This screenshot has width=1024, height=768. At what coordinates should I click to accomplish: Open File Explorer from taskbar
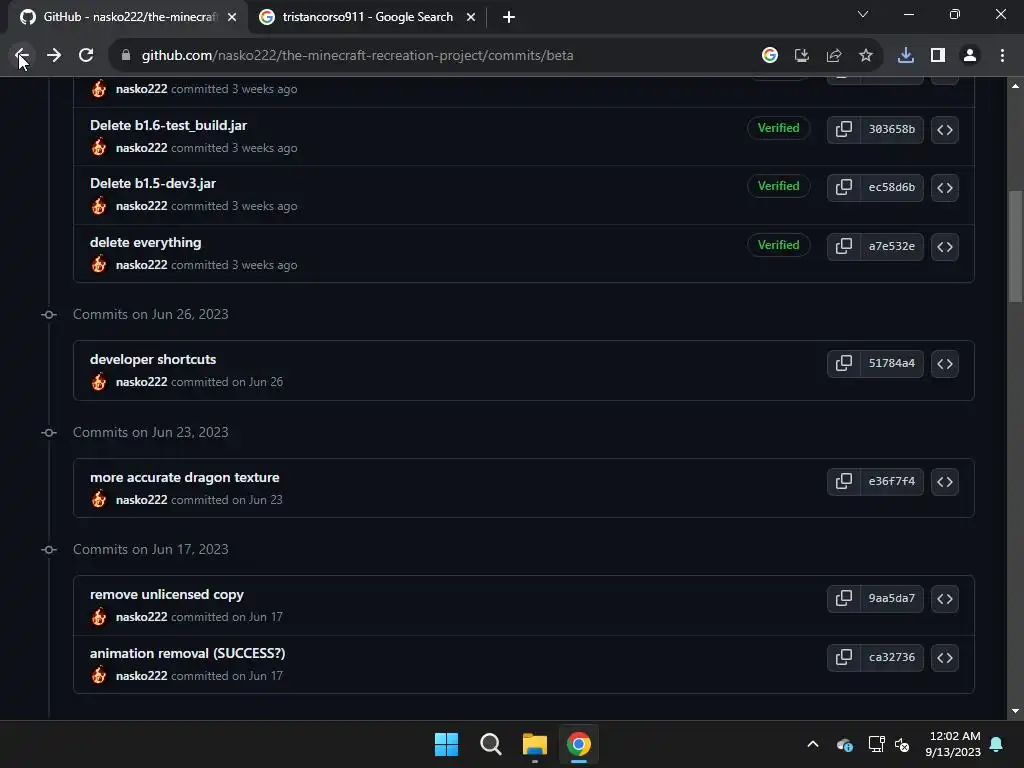click(534, 744)
